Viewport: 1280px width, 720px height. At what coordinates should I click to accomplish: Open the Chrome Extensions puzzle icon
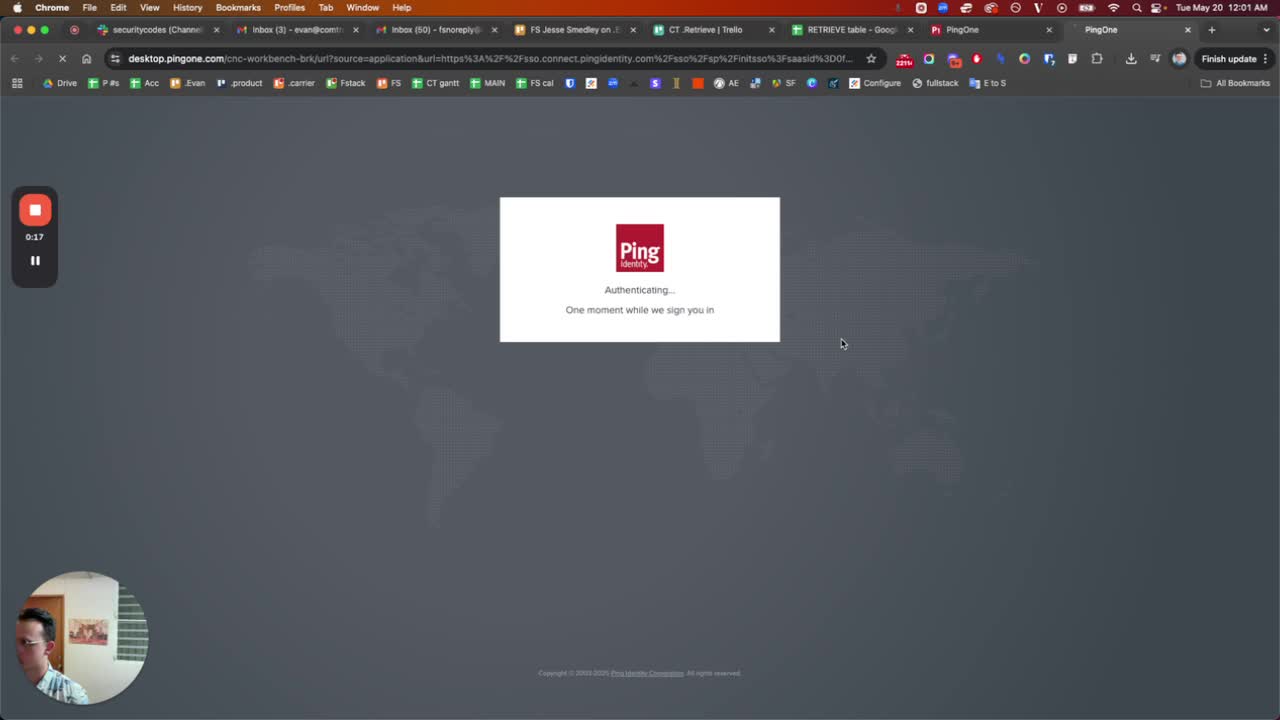1097,59
